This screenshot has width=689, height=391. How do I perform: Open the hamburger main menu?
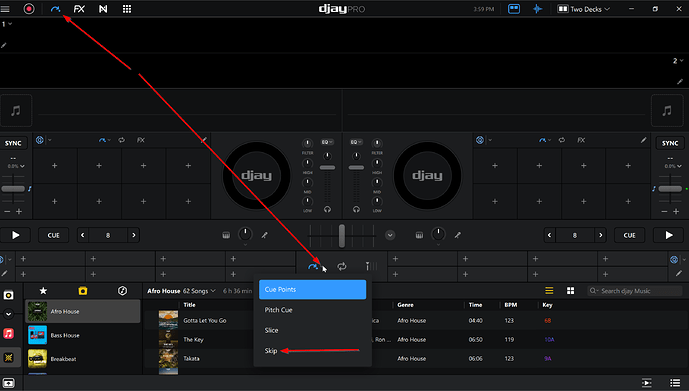(5, 9)
